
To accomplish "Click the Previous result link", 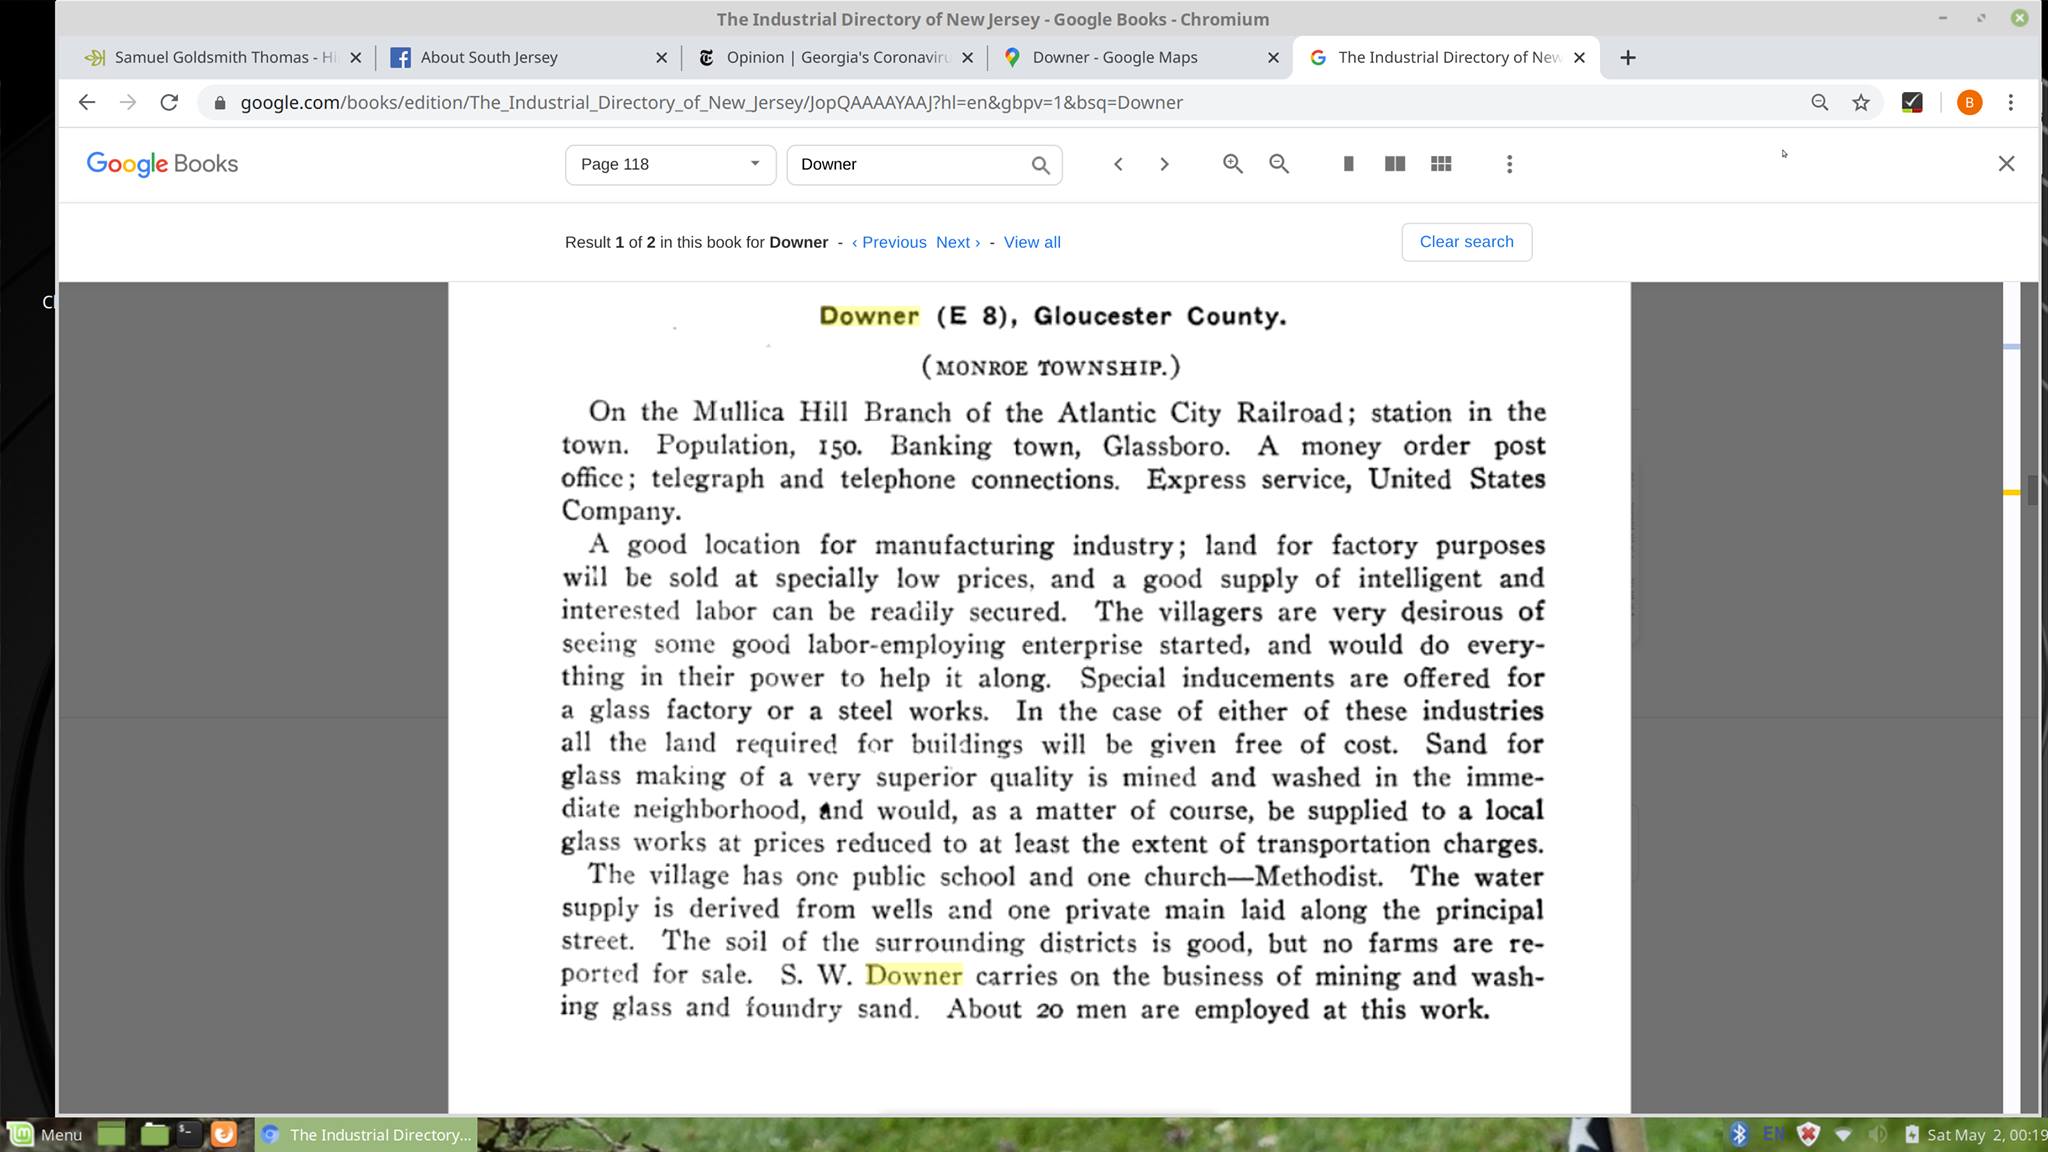I will (889, 242).
